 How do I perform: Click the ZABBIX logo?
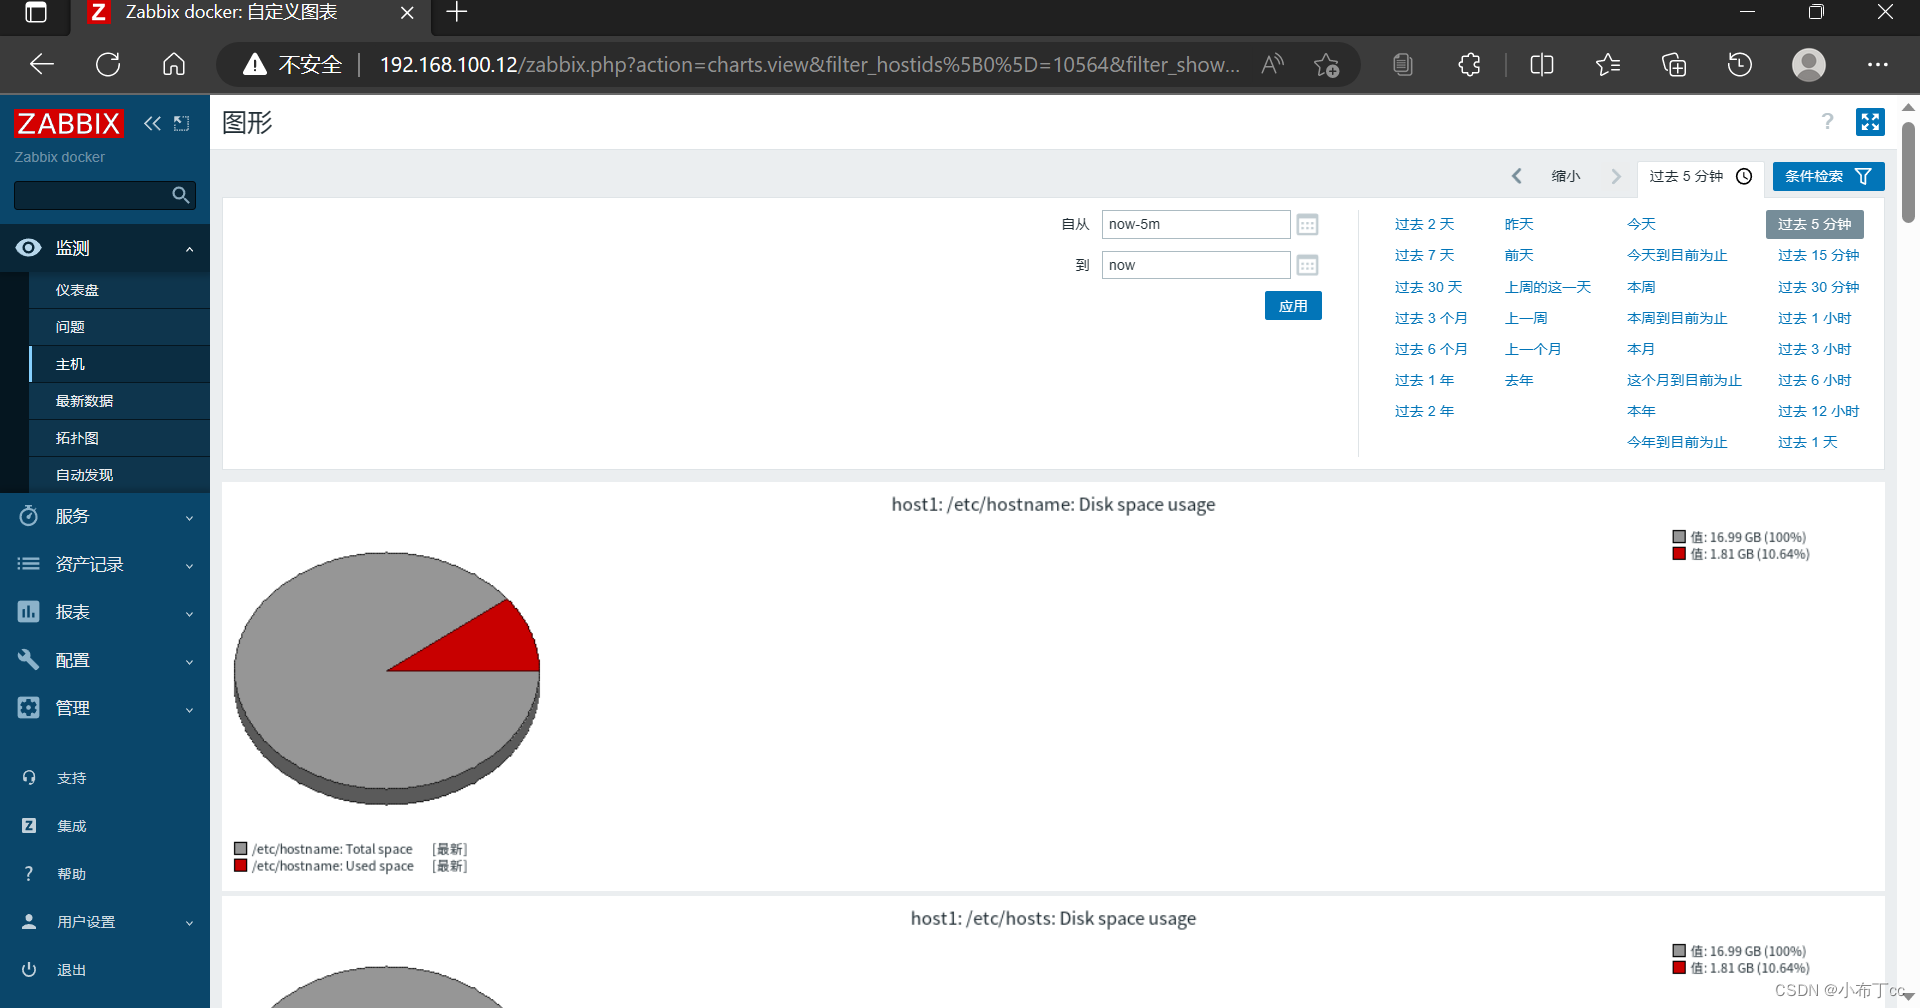coord(68,123)
